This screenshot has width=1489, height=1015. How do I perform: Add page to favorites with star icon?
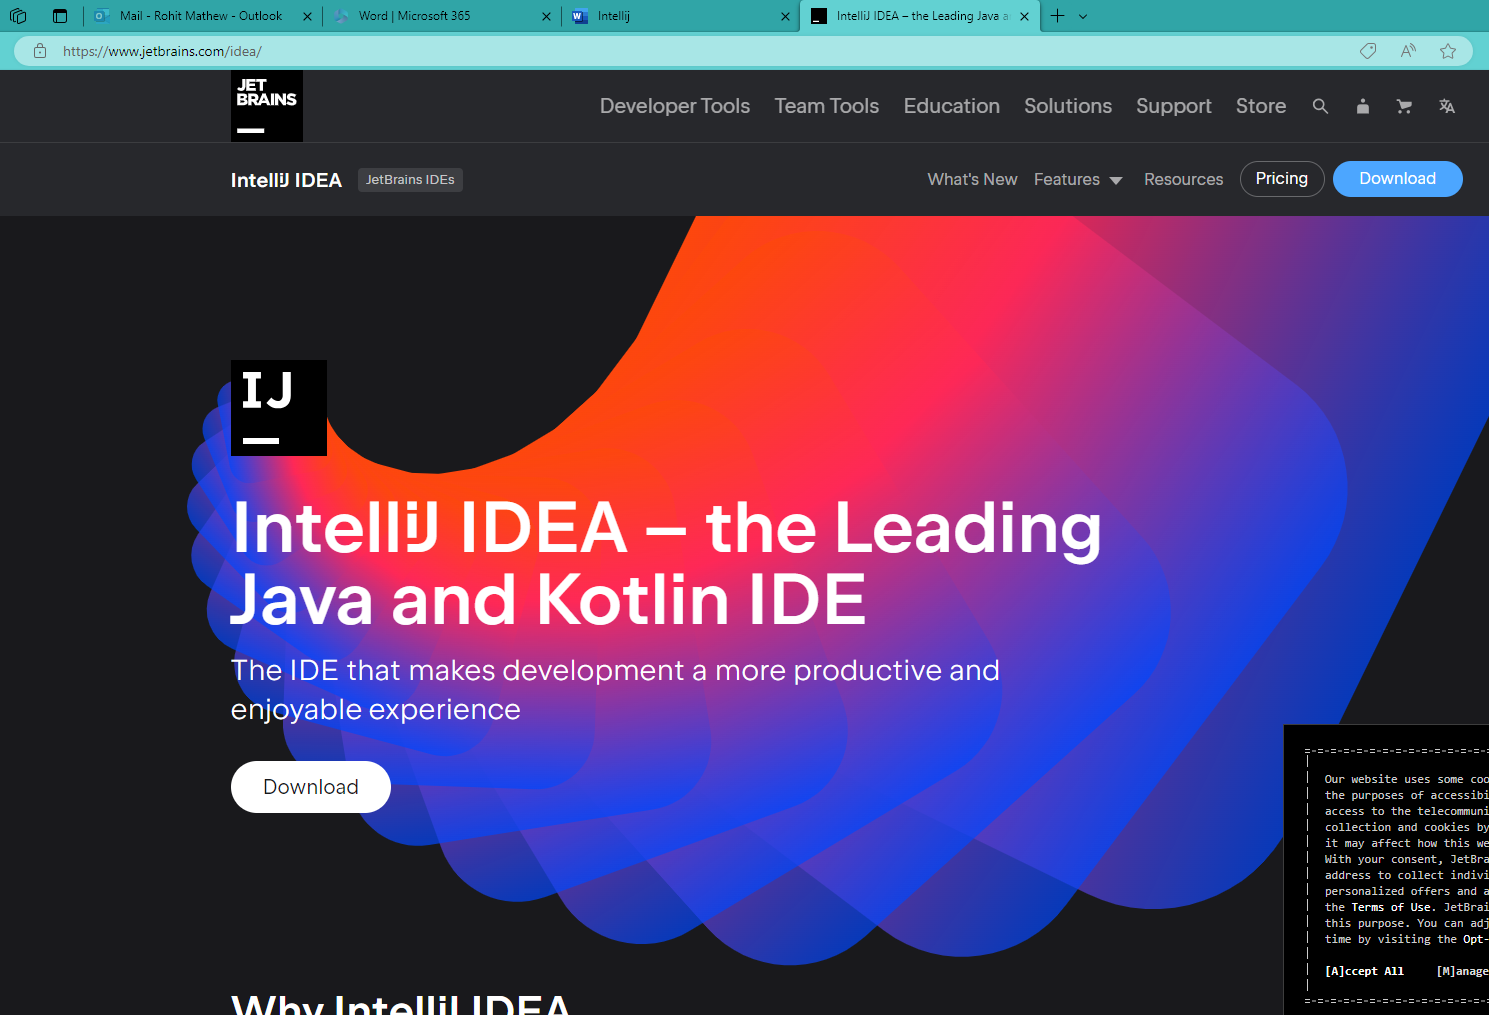[x=1447, y=50]
